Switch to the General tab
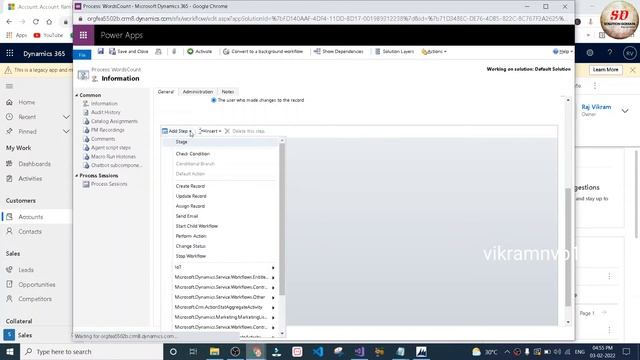The width and height of the screenshot is (640, 360). click(166, 92)
